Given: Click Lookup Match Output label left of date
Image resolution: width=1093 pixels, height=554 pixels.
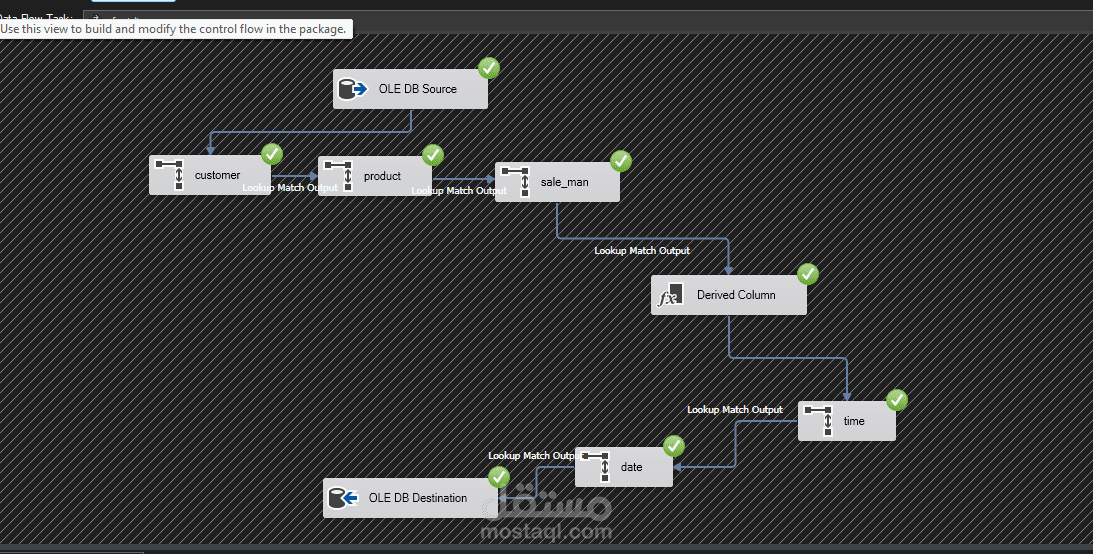Looking at the screenshot, I should pyautogui.click(x=533, y=456).
